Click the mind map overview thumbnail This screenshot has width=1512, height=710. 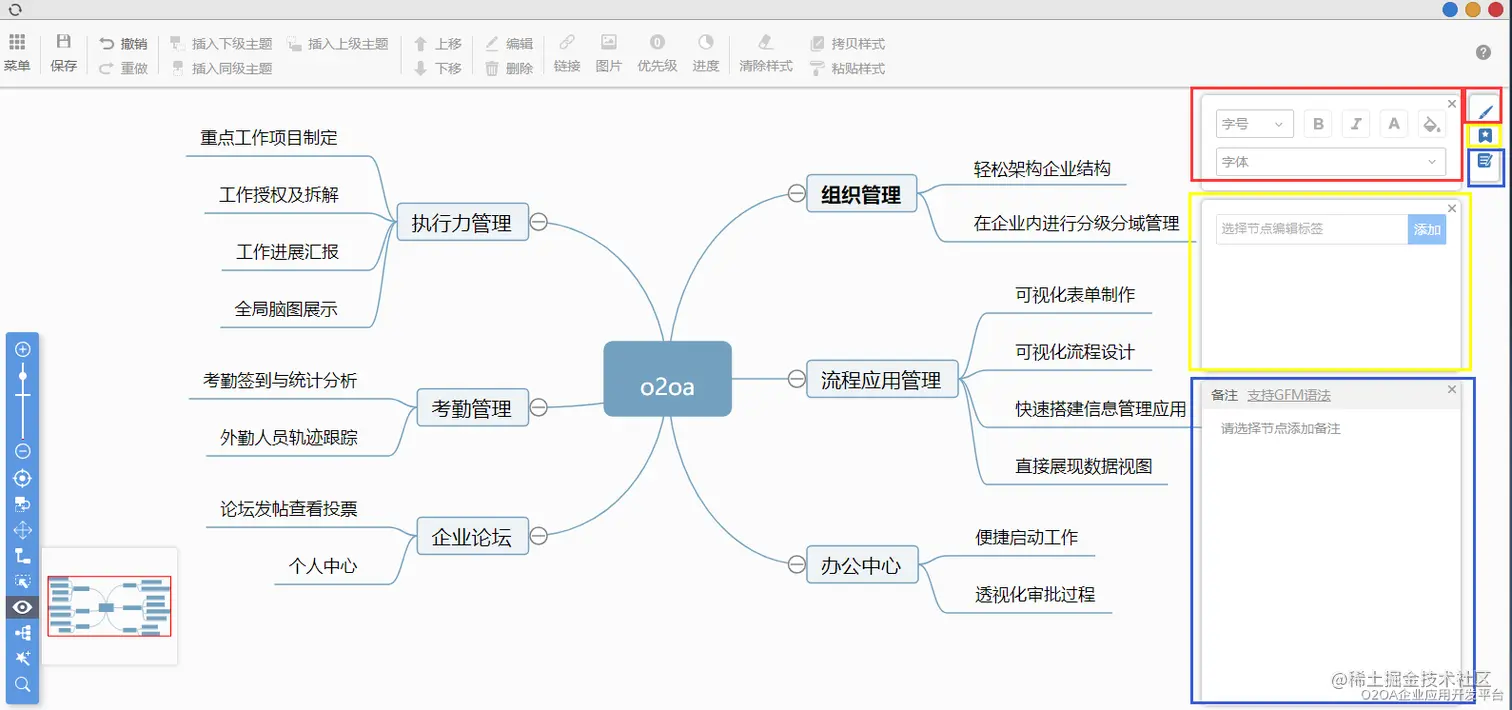tap(108, 607)
